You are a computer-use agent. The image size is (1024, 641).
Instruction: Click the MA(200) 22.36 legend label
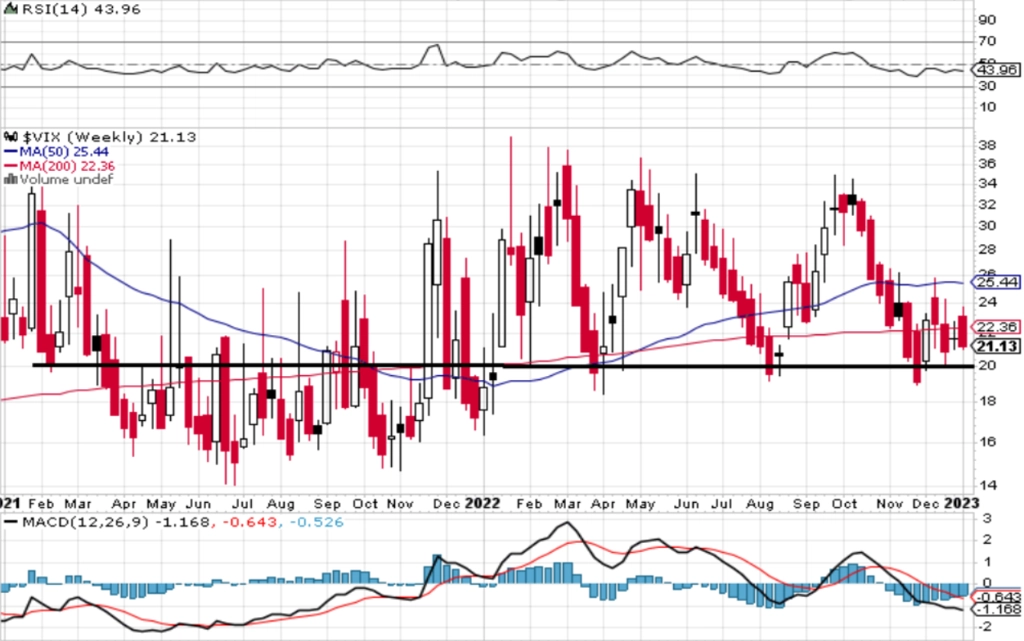pos(67,166)
